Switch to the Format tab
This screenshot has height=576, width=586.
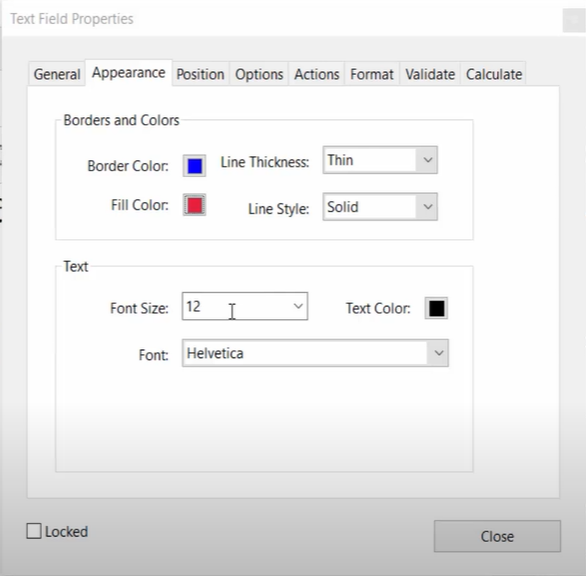pyautogui.click(x=372, y=74)
